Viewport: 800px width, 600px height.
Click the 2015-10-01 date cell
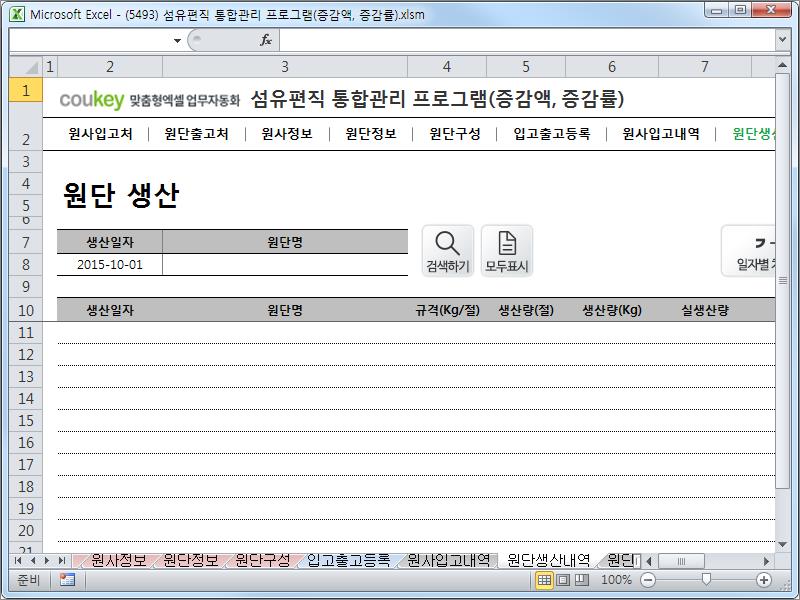[110, 265]
